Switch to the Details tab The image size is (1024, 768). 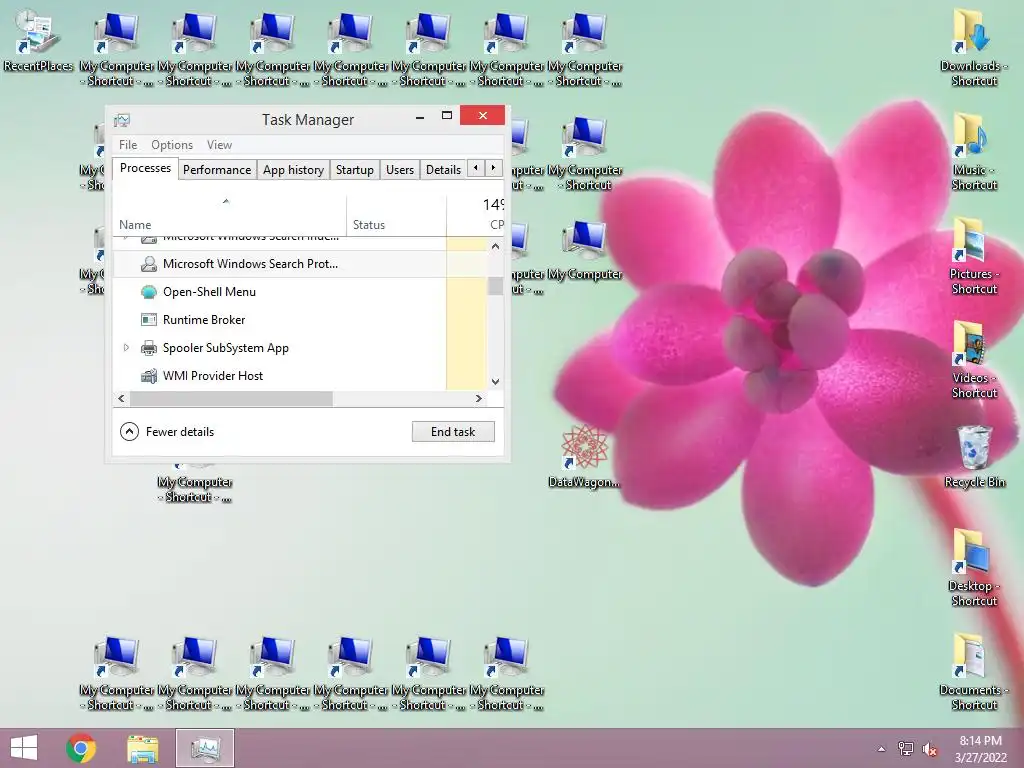(443, 170)
